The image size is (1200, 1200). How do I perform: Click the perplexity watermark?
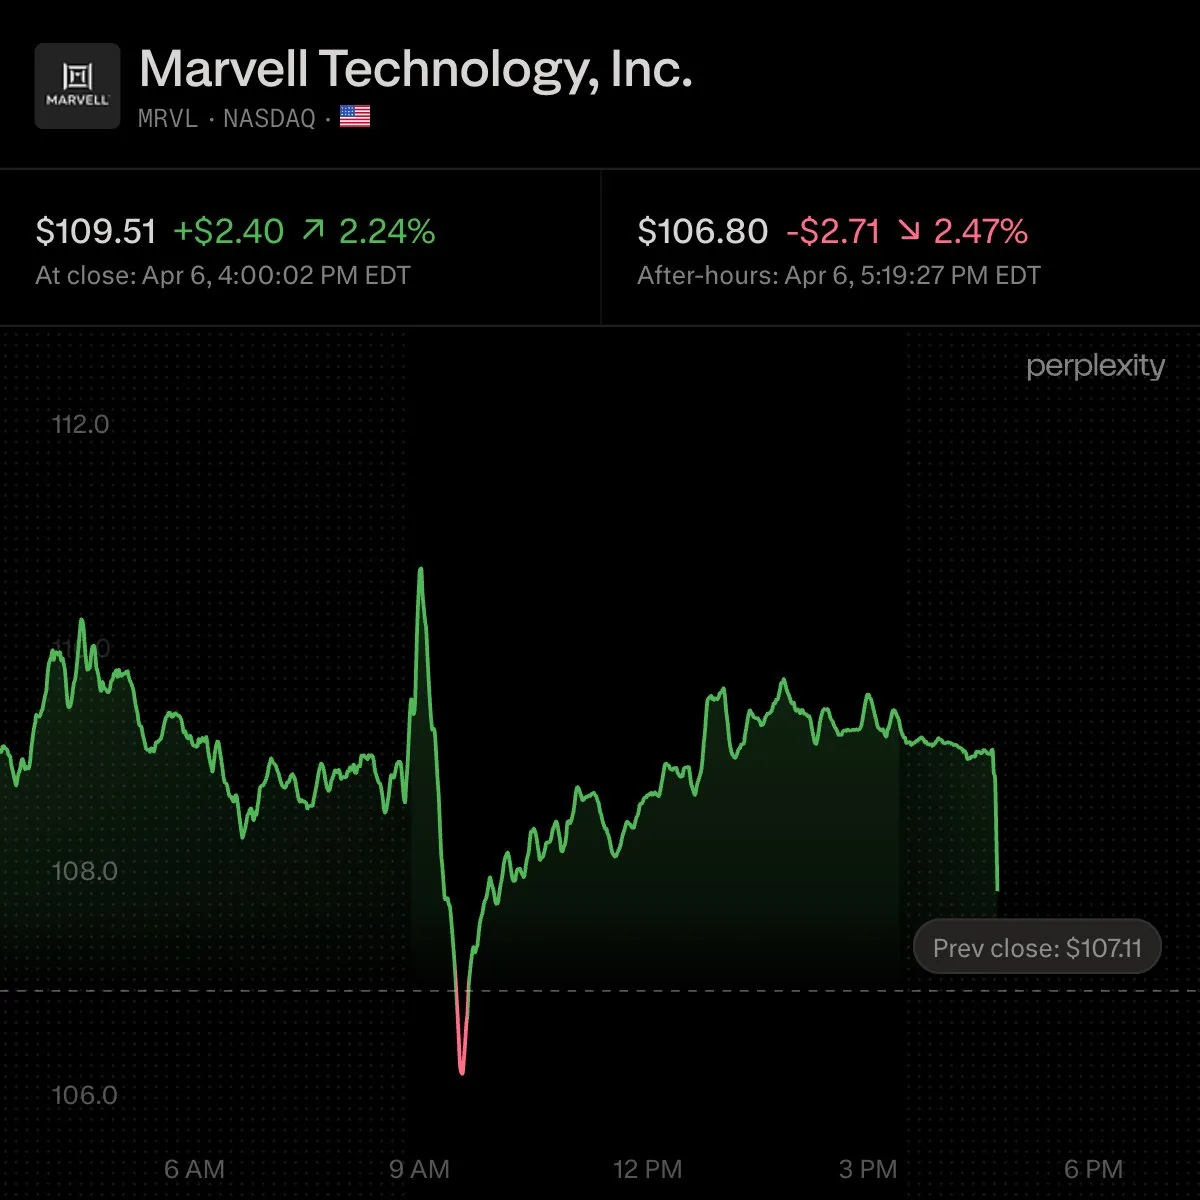pos(1095,366)
